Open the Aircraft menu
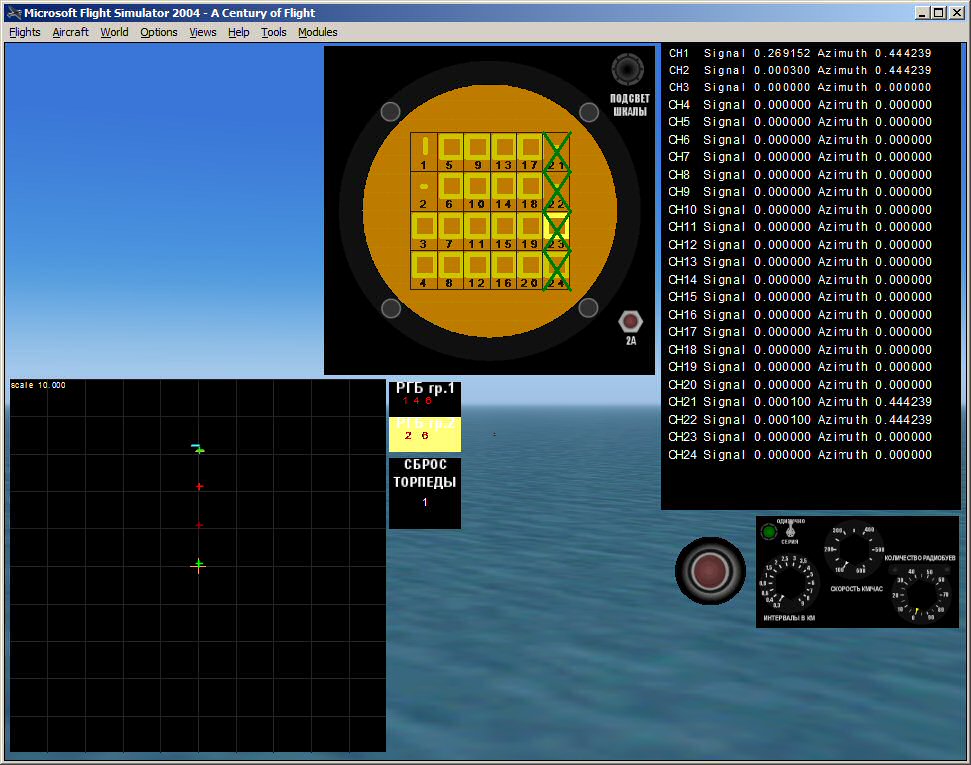This screenshot has height=765, width=971. (70, 32)
